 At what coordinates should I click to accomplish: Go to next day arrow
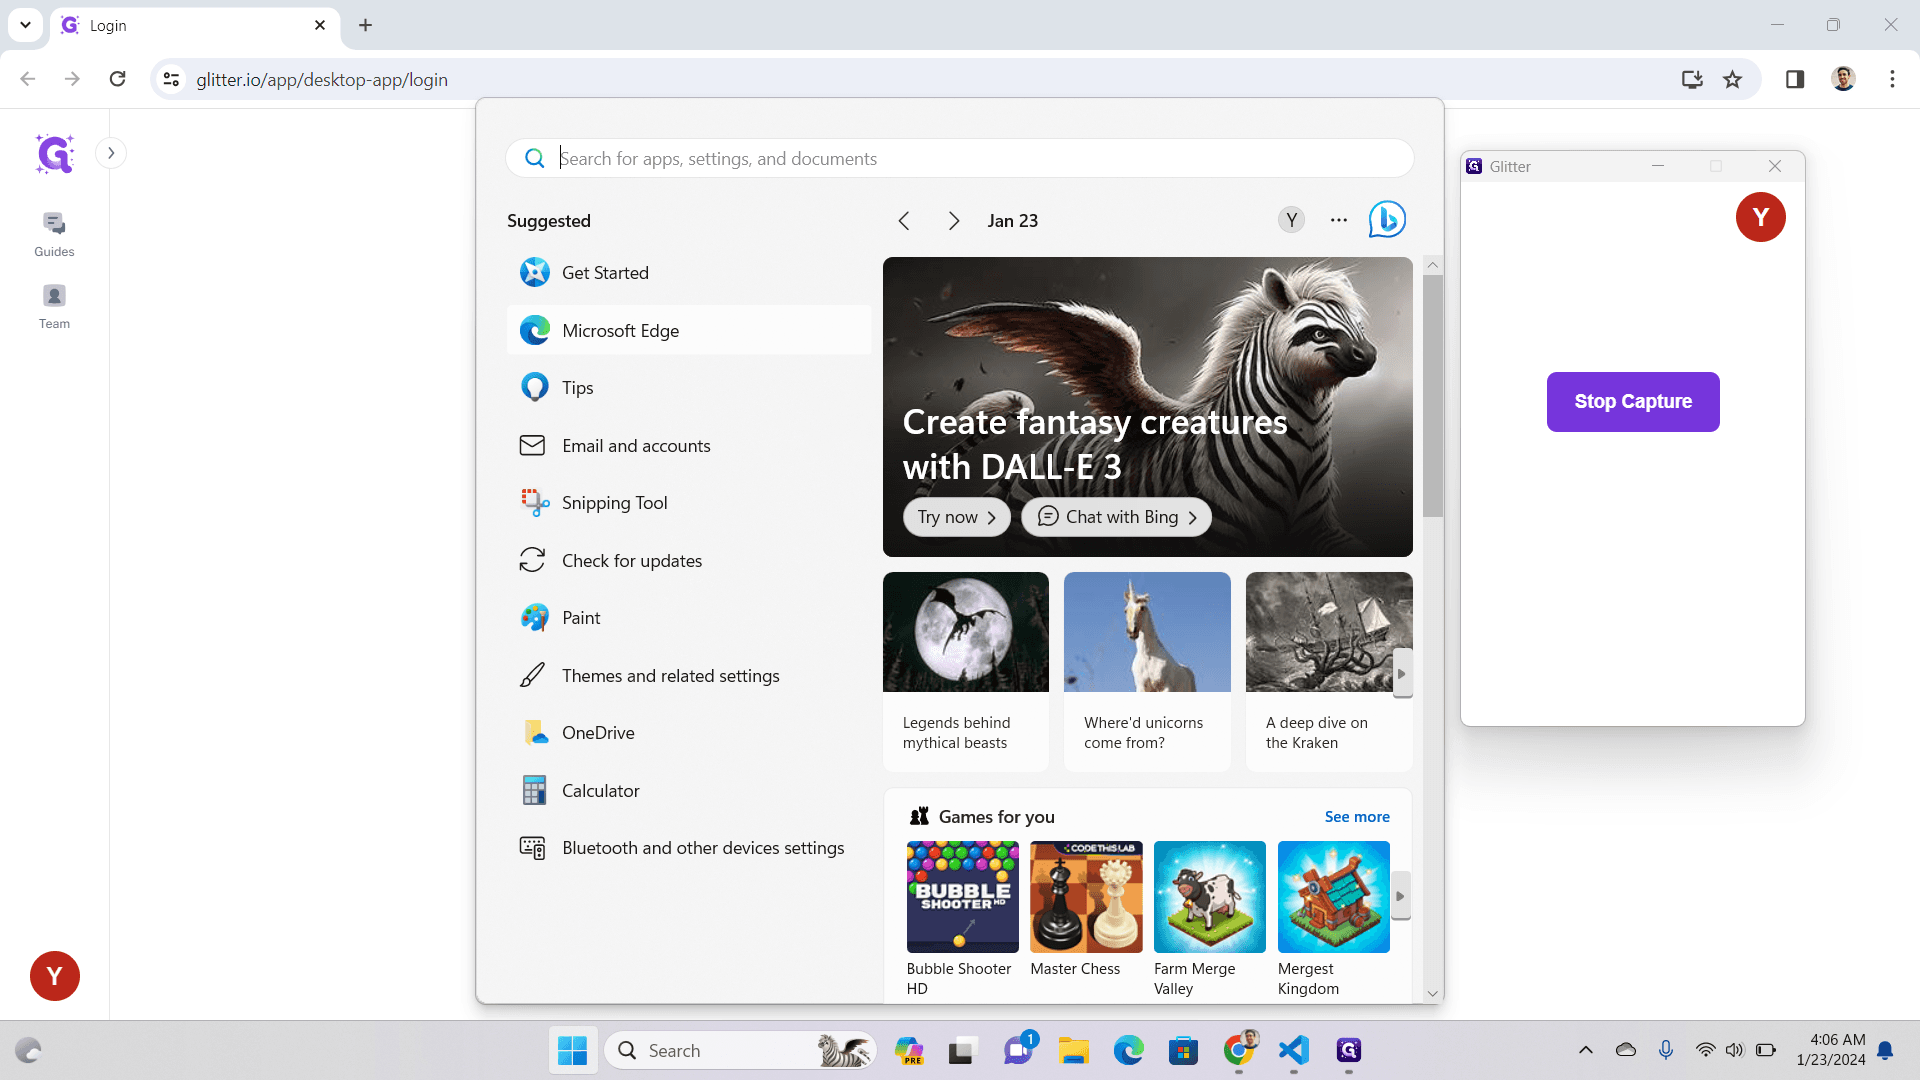pyautogui.click(x=954, y=221)
